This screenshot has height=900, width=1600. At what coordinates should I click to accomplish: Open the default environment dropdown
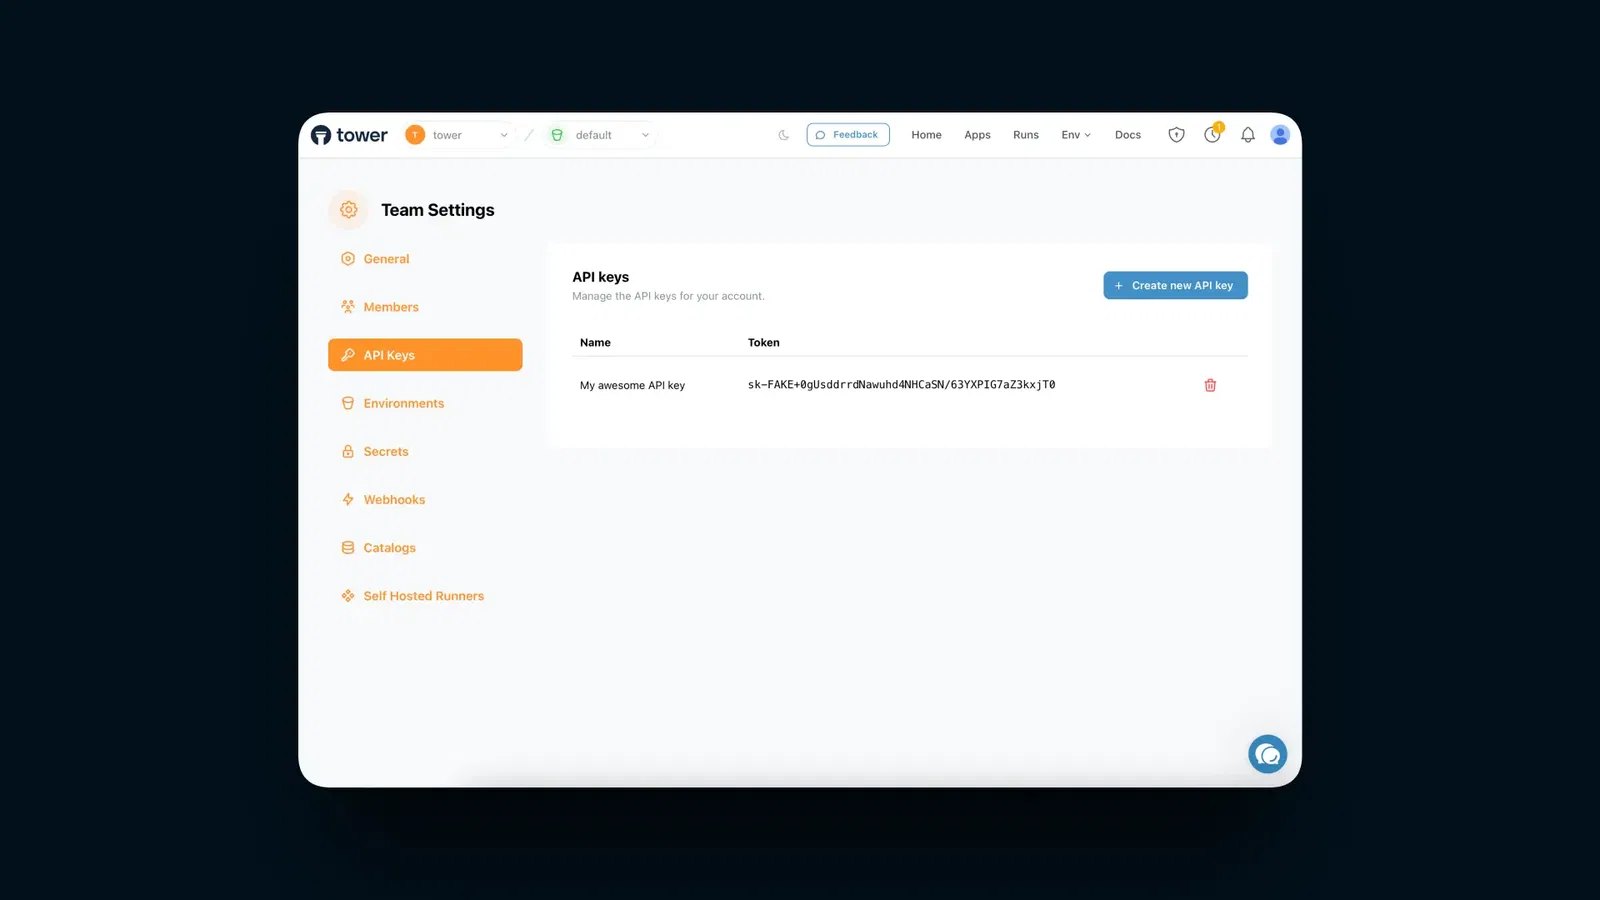click(646, 134)
